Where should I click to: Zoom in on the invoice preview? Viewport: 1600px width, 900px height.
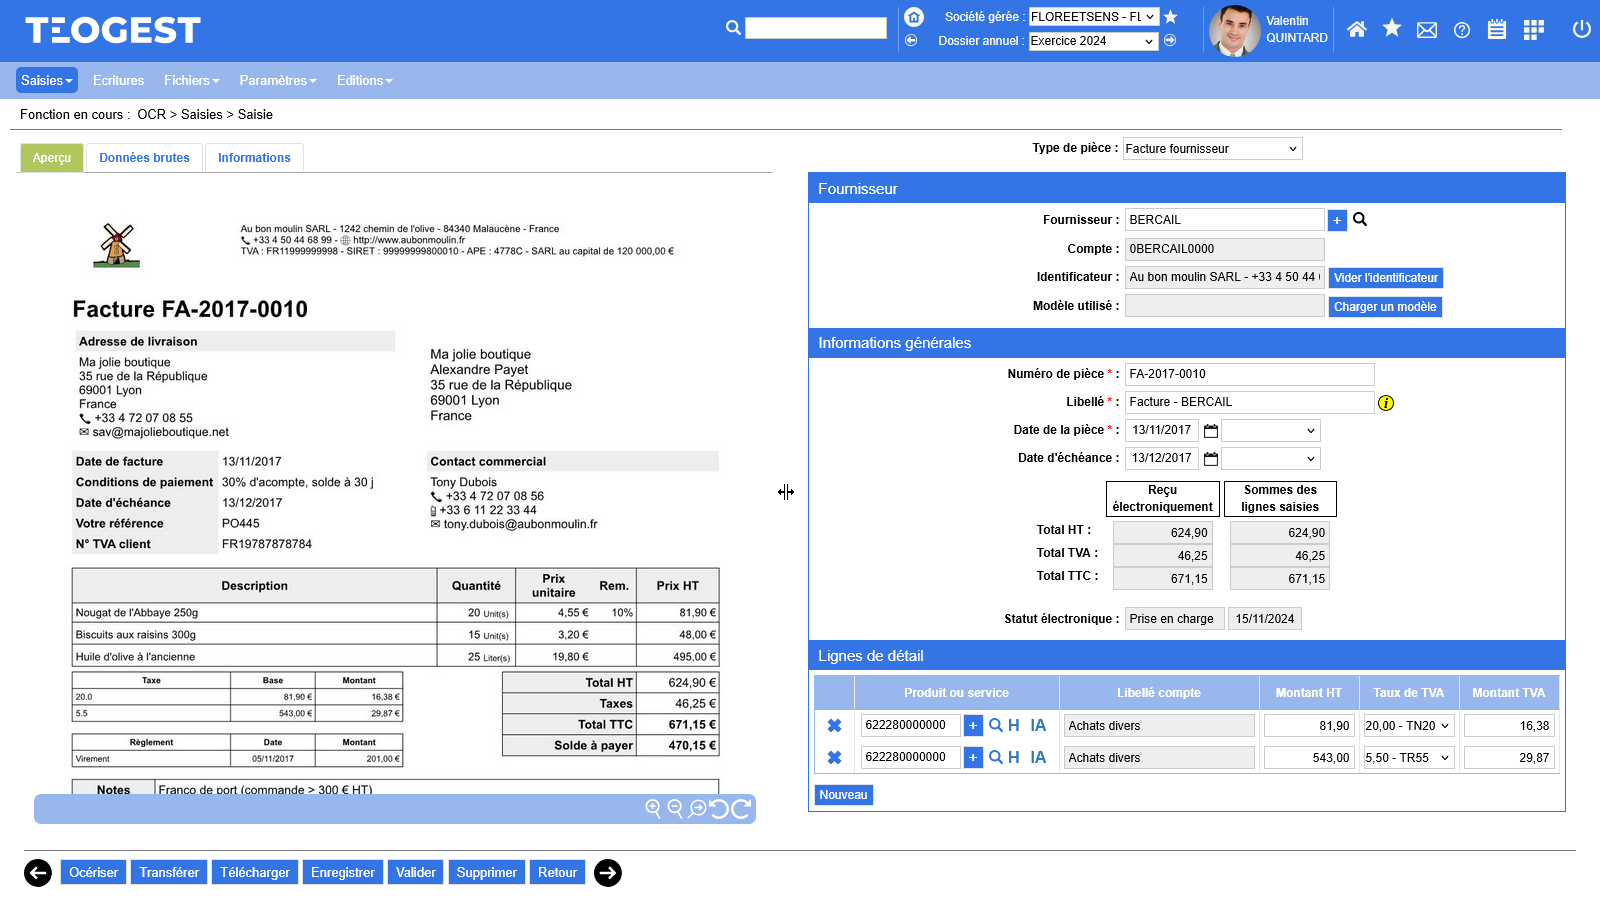653,808
